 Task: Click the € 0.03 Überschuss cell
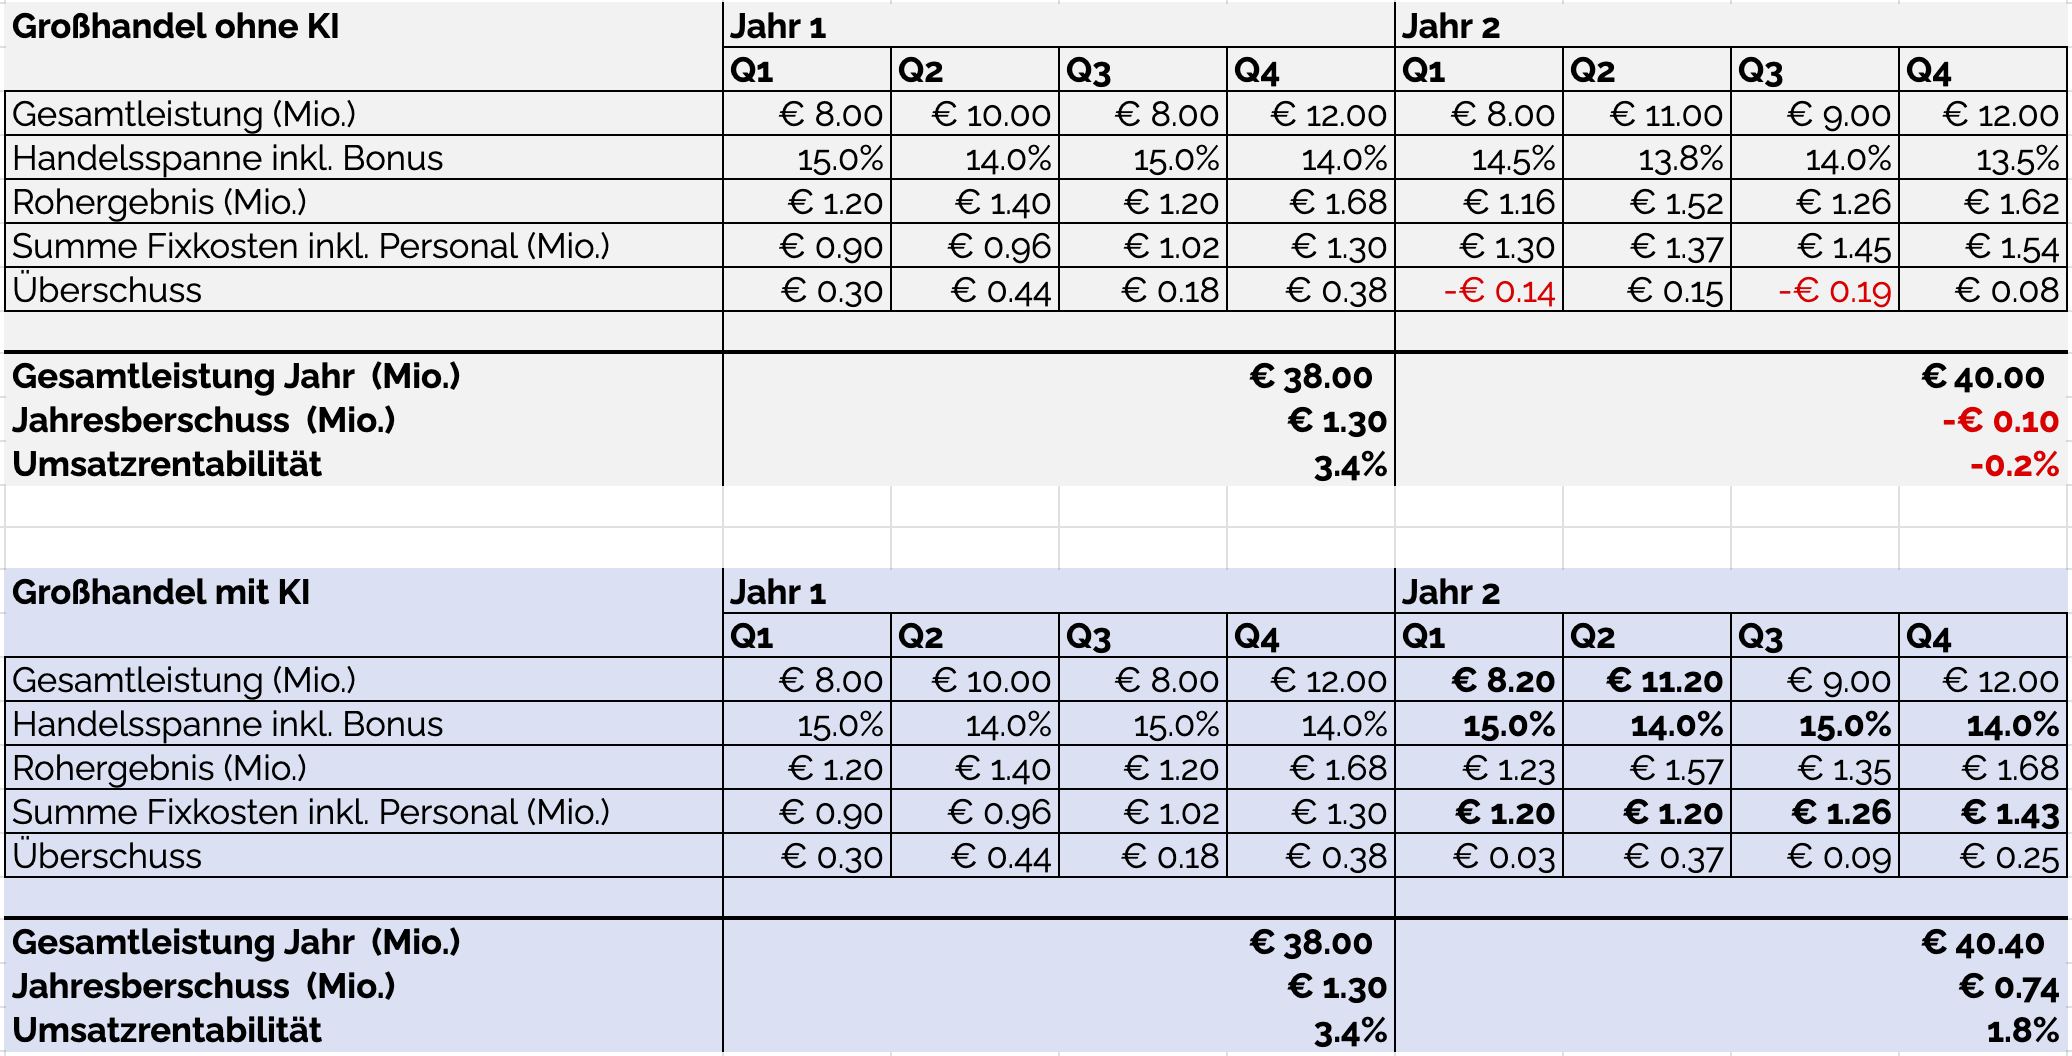pyautogui.click(x=1504, y=857)
